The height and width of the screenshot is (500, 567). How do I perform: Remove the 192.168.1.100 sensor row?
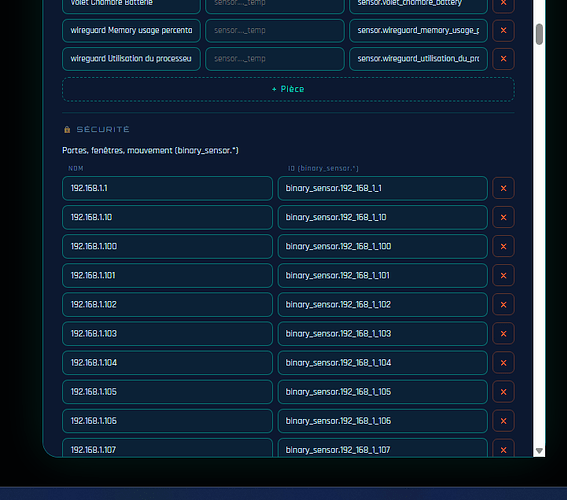[x=503, y=247]
